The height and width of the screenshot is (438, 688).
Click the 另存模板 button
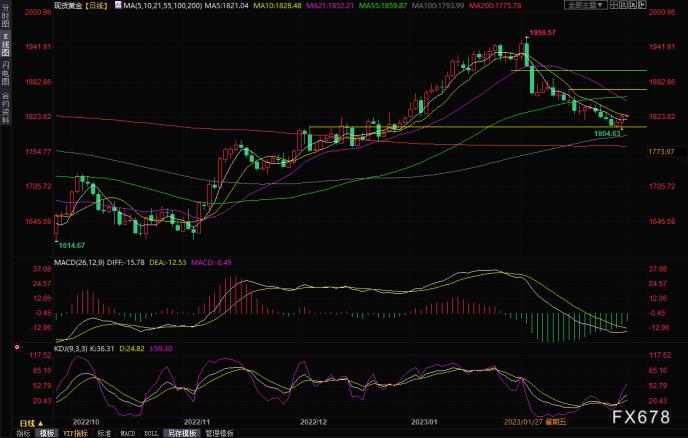[182, 433]
